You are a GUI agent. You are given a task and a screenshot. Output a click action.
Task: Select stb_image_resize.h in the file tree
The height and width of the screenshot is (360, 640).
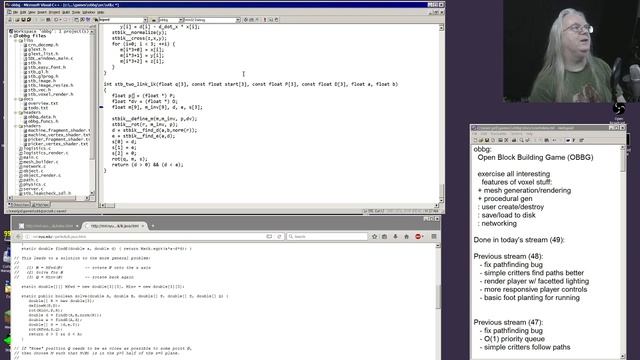[51, 85]
